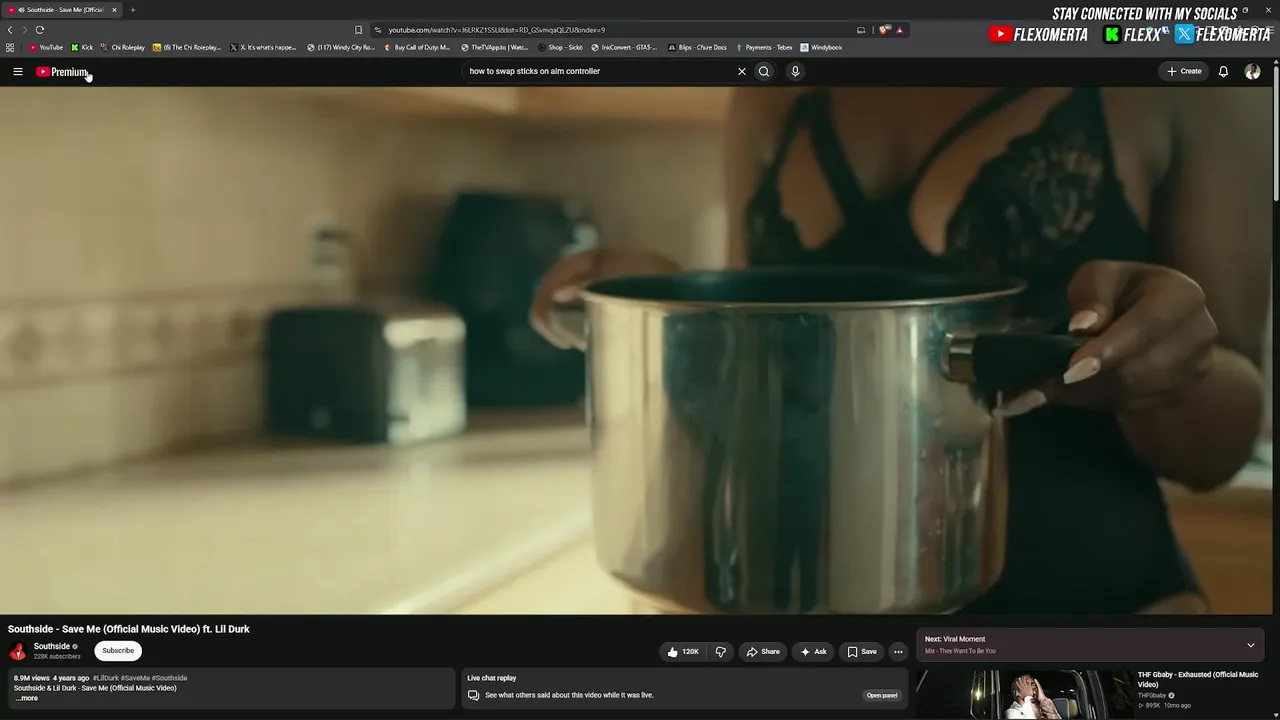Open the Payments - Tebex bookmark
Viewport: 1280px width, 720px height.
click(763, 47)
